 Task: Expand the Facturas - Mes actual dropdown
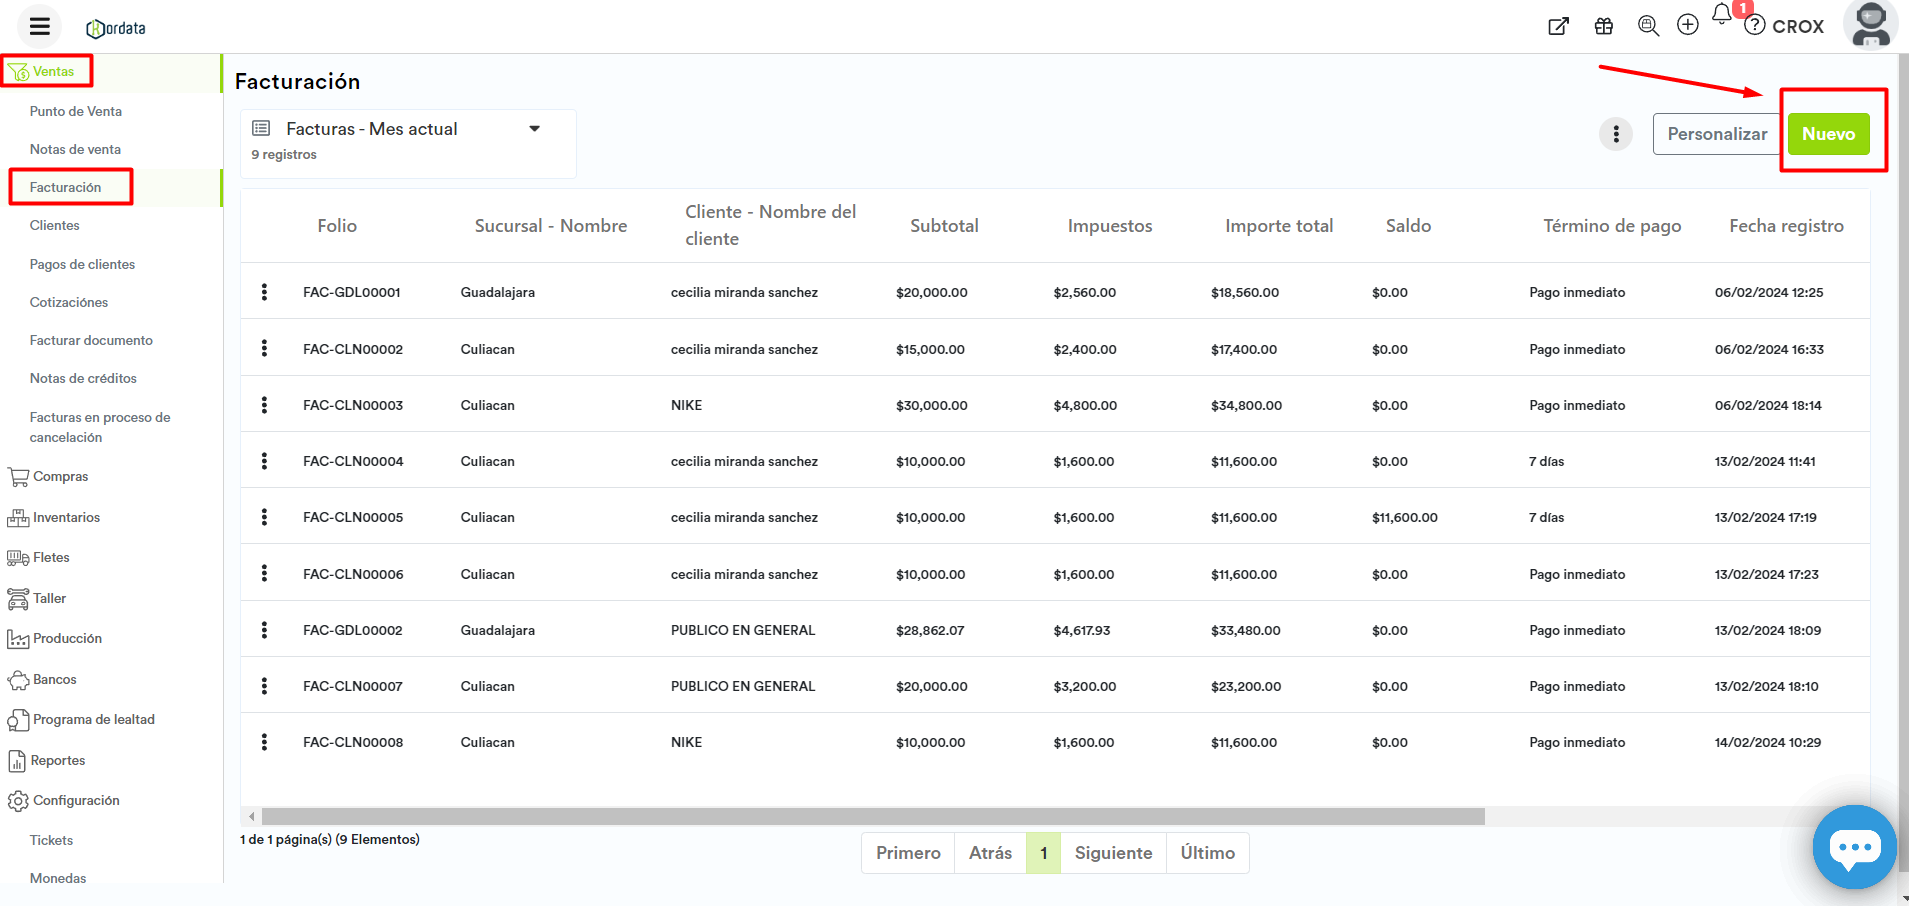(534, 129)
